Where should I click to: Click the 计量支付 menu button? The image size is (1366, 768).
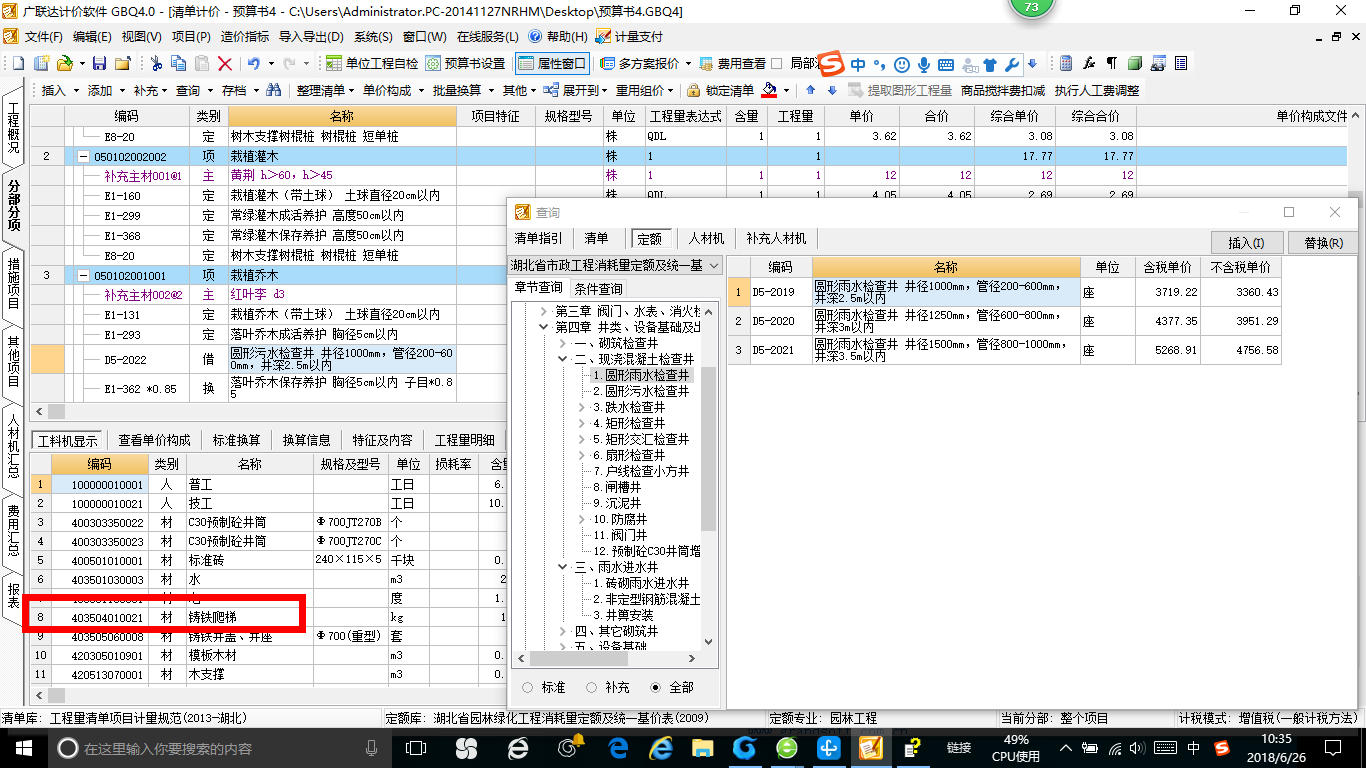[x=629, y=36]
